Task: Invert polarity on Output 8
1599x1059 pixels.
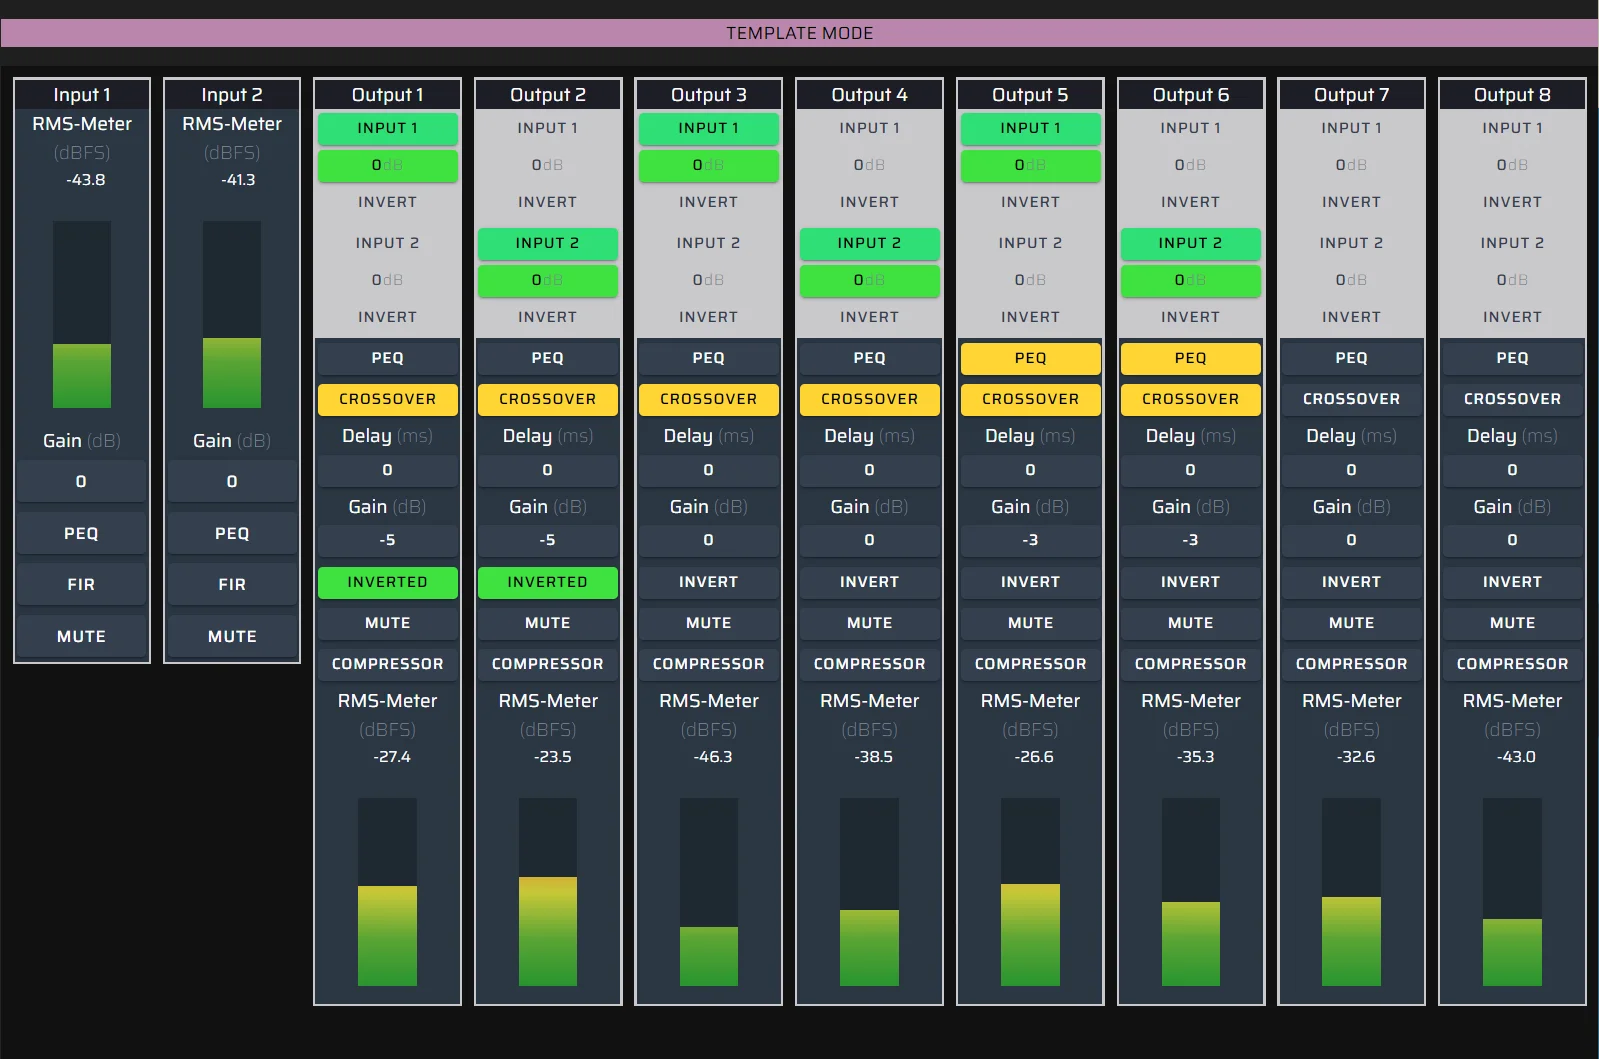Action: tap(1512, 582)
